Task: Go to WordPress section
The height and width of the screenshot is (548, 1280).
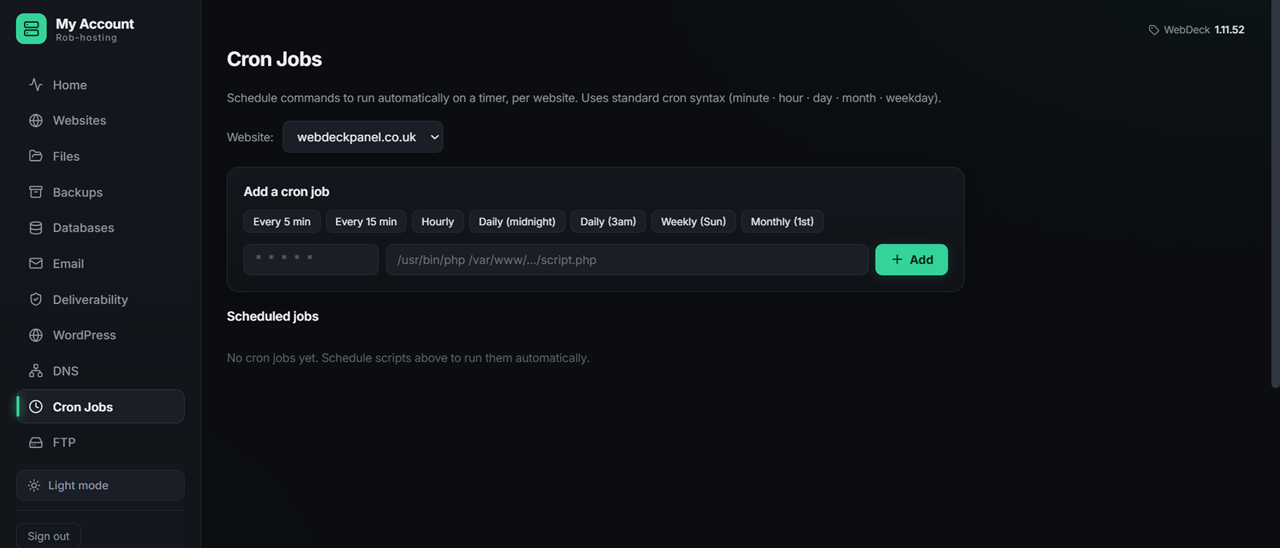Action: (100, 335)
